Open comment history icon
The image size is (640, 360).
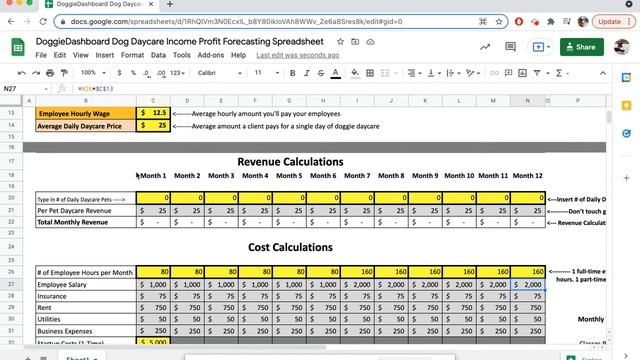[510, 47]
